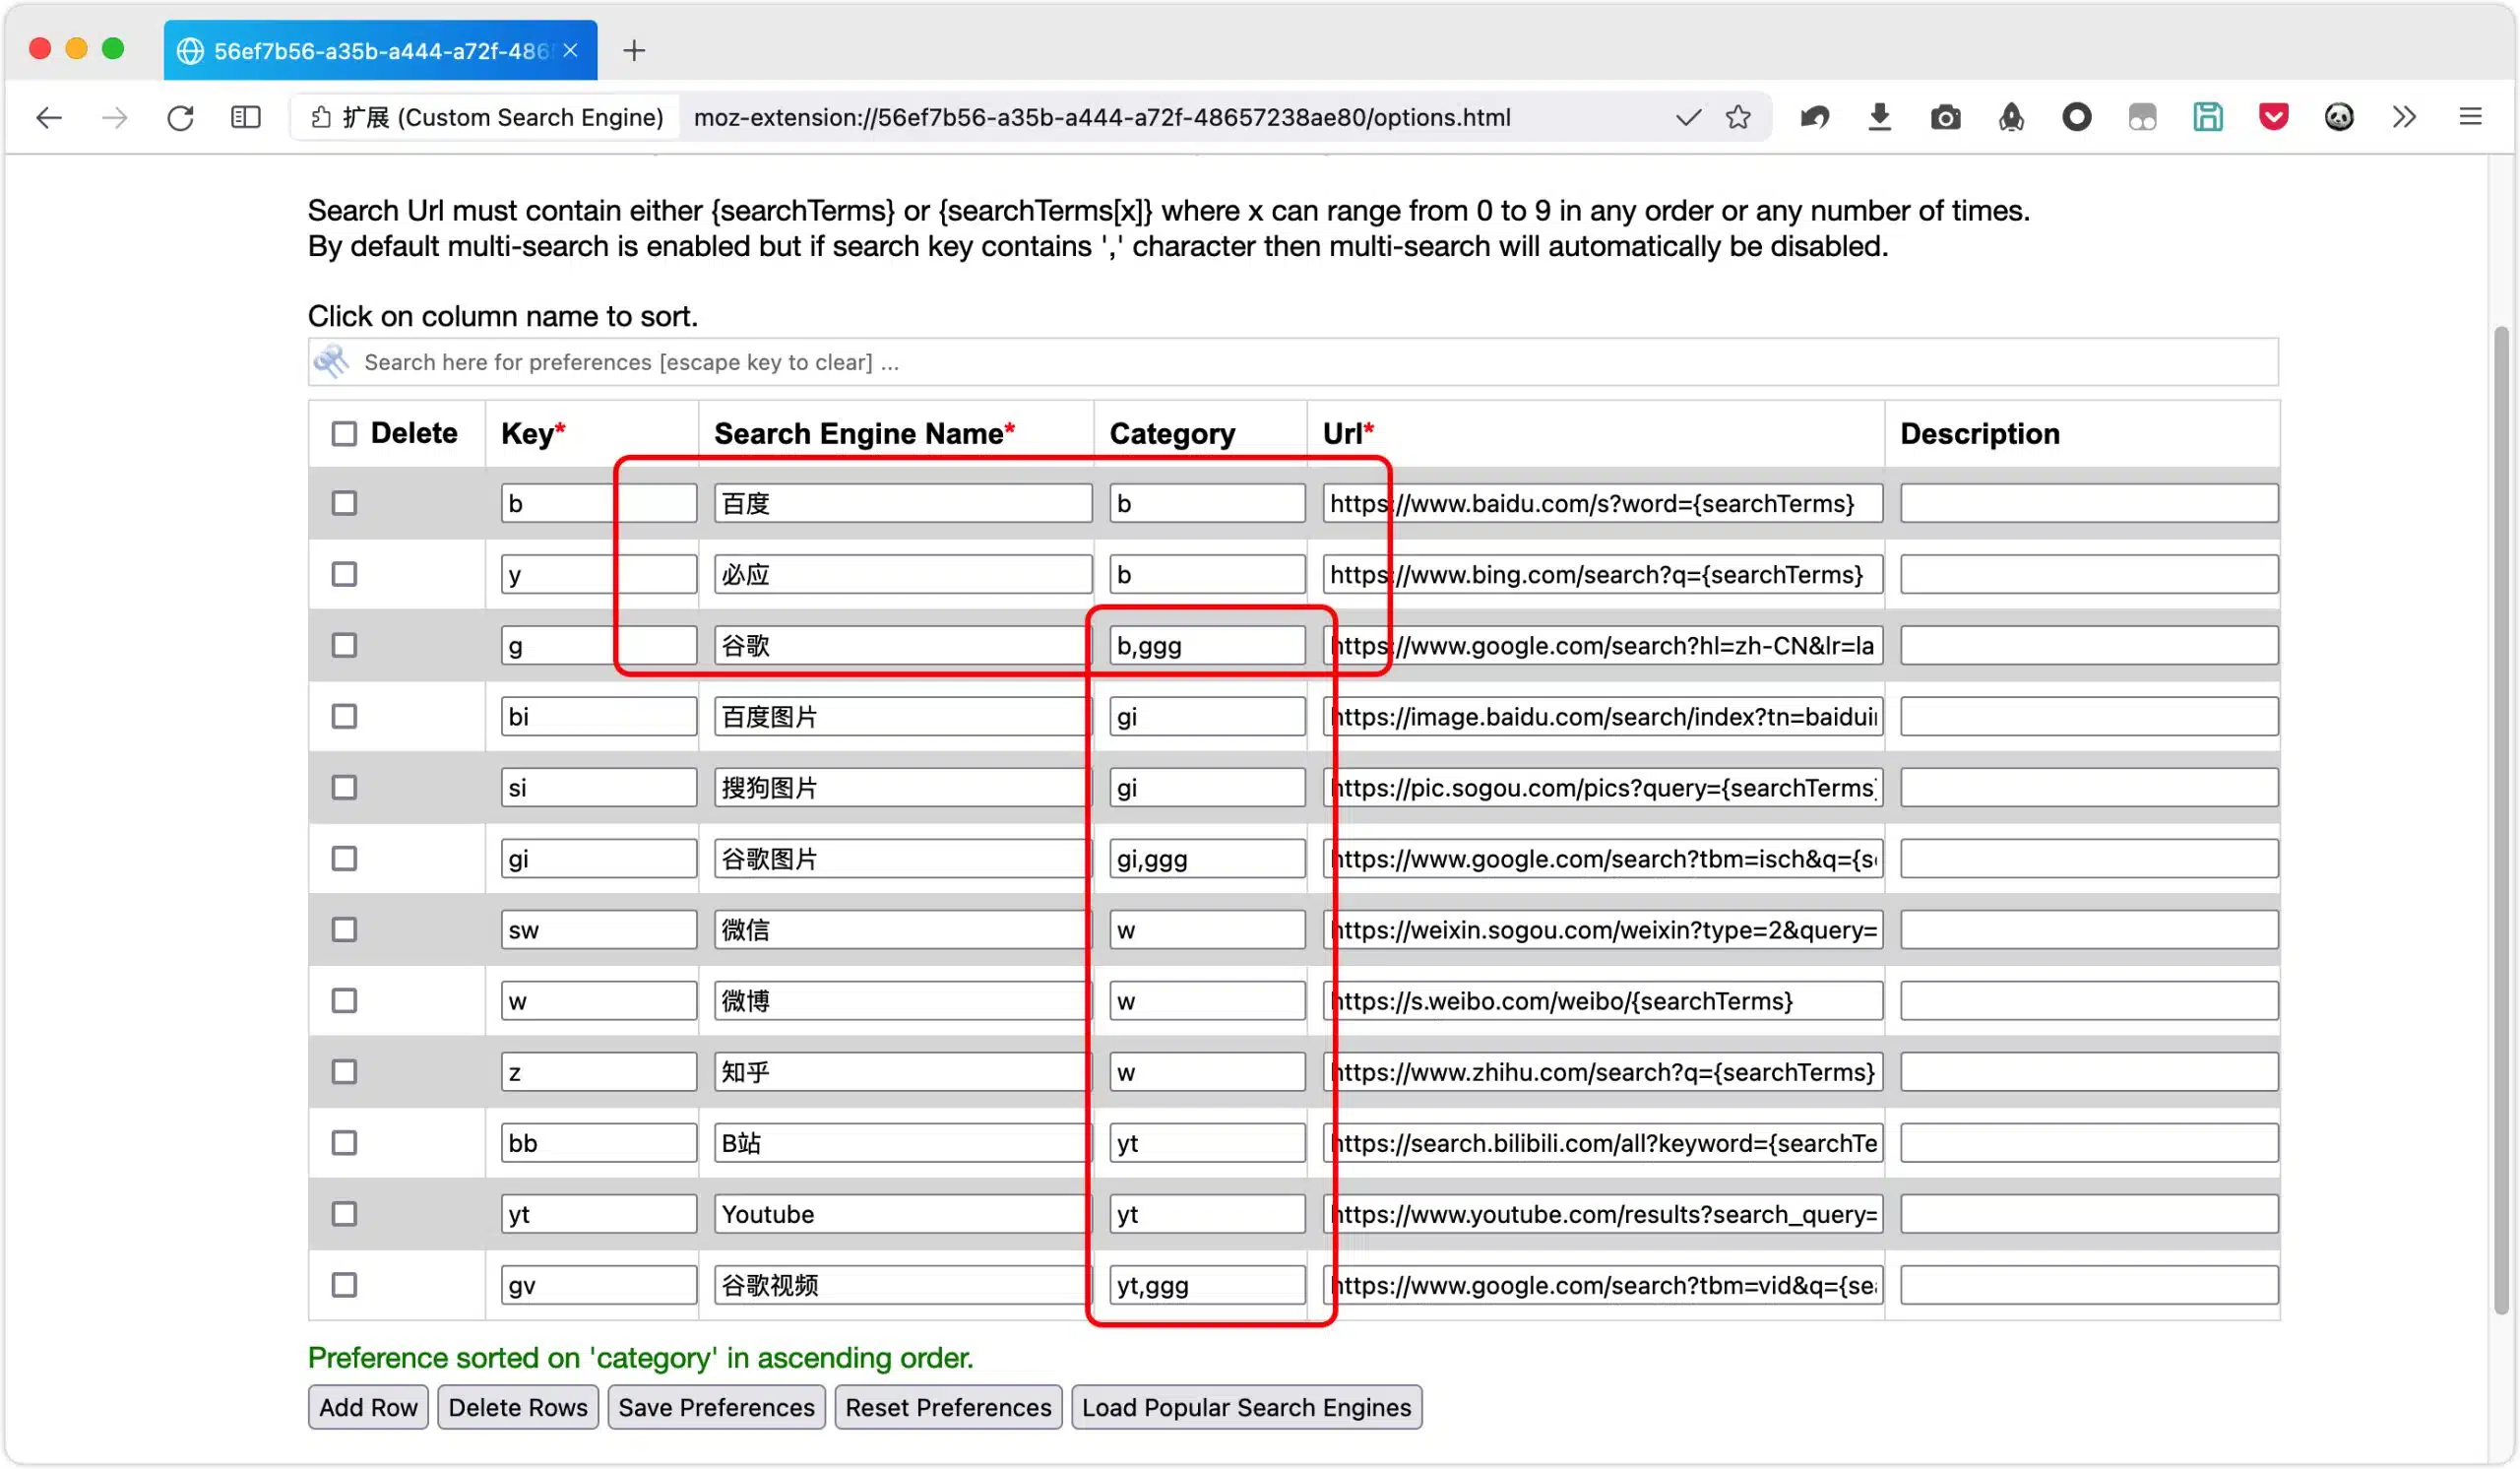Reload the page with the refresh icon
This screenshot has height=1469, width=2520.
click(x=180, y=117)
